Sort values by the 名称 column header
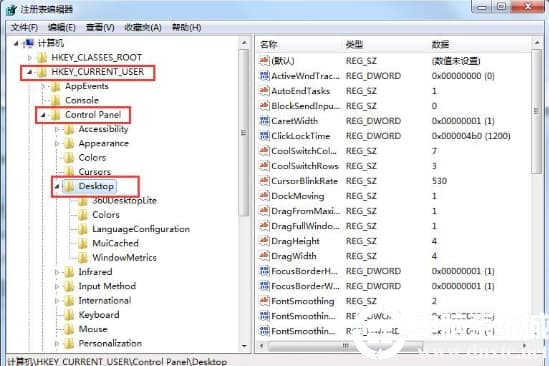The width and height of the screenshot is (549, 366). (269, 44)
